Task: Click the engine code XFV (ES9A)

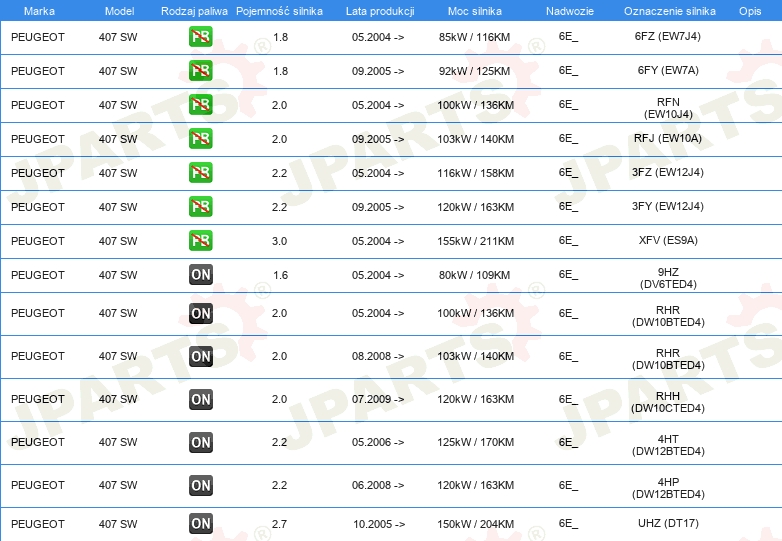Action: tap(668, 240)
